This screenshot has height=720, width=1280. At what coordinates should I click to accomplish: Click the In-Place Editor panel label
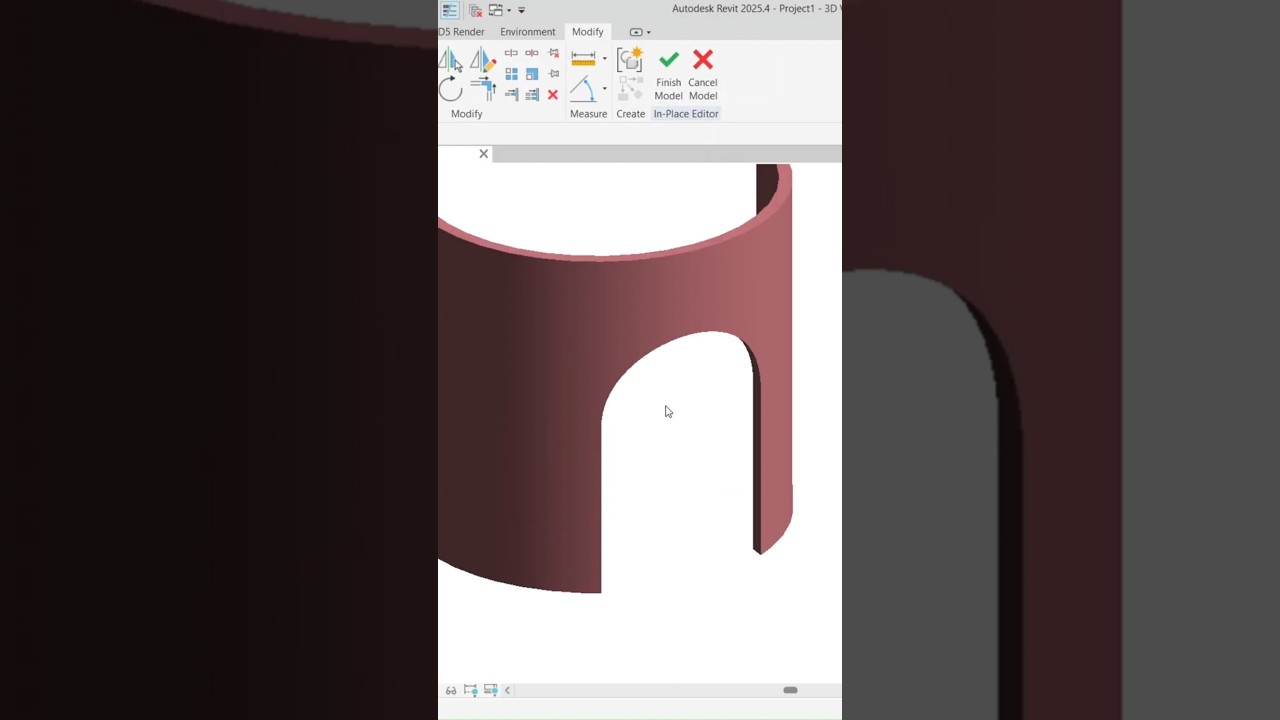686,114
